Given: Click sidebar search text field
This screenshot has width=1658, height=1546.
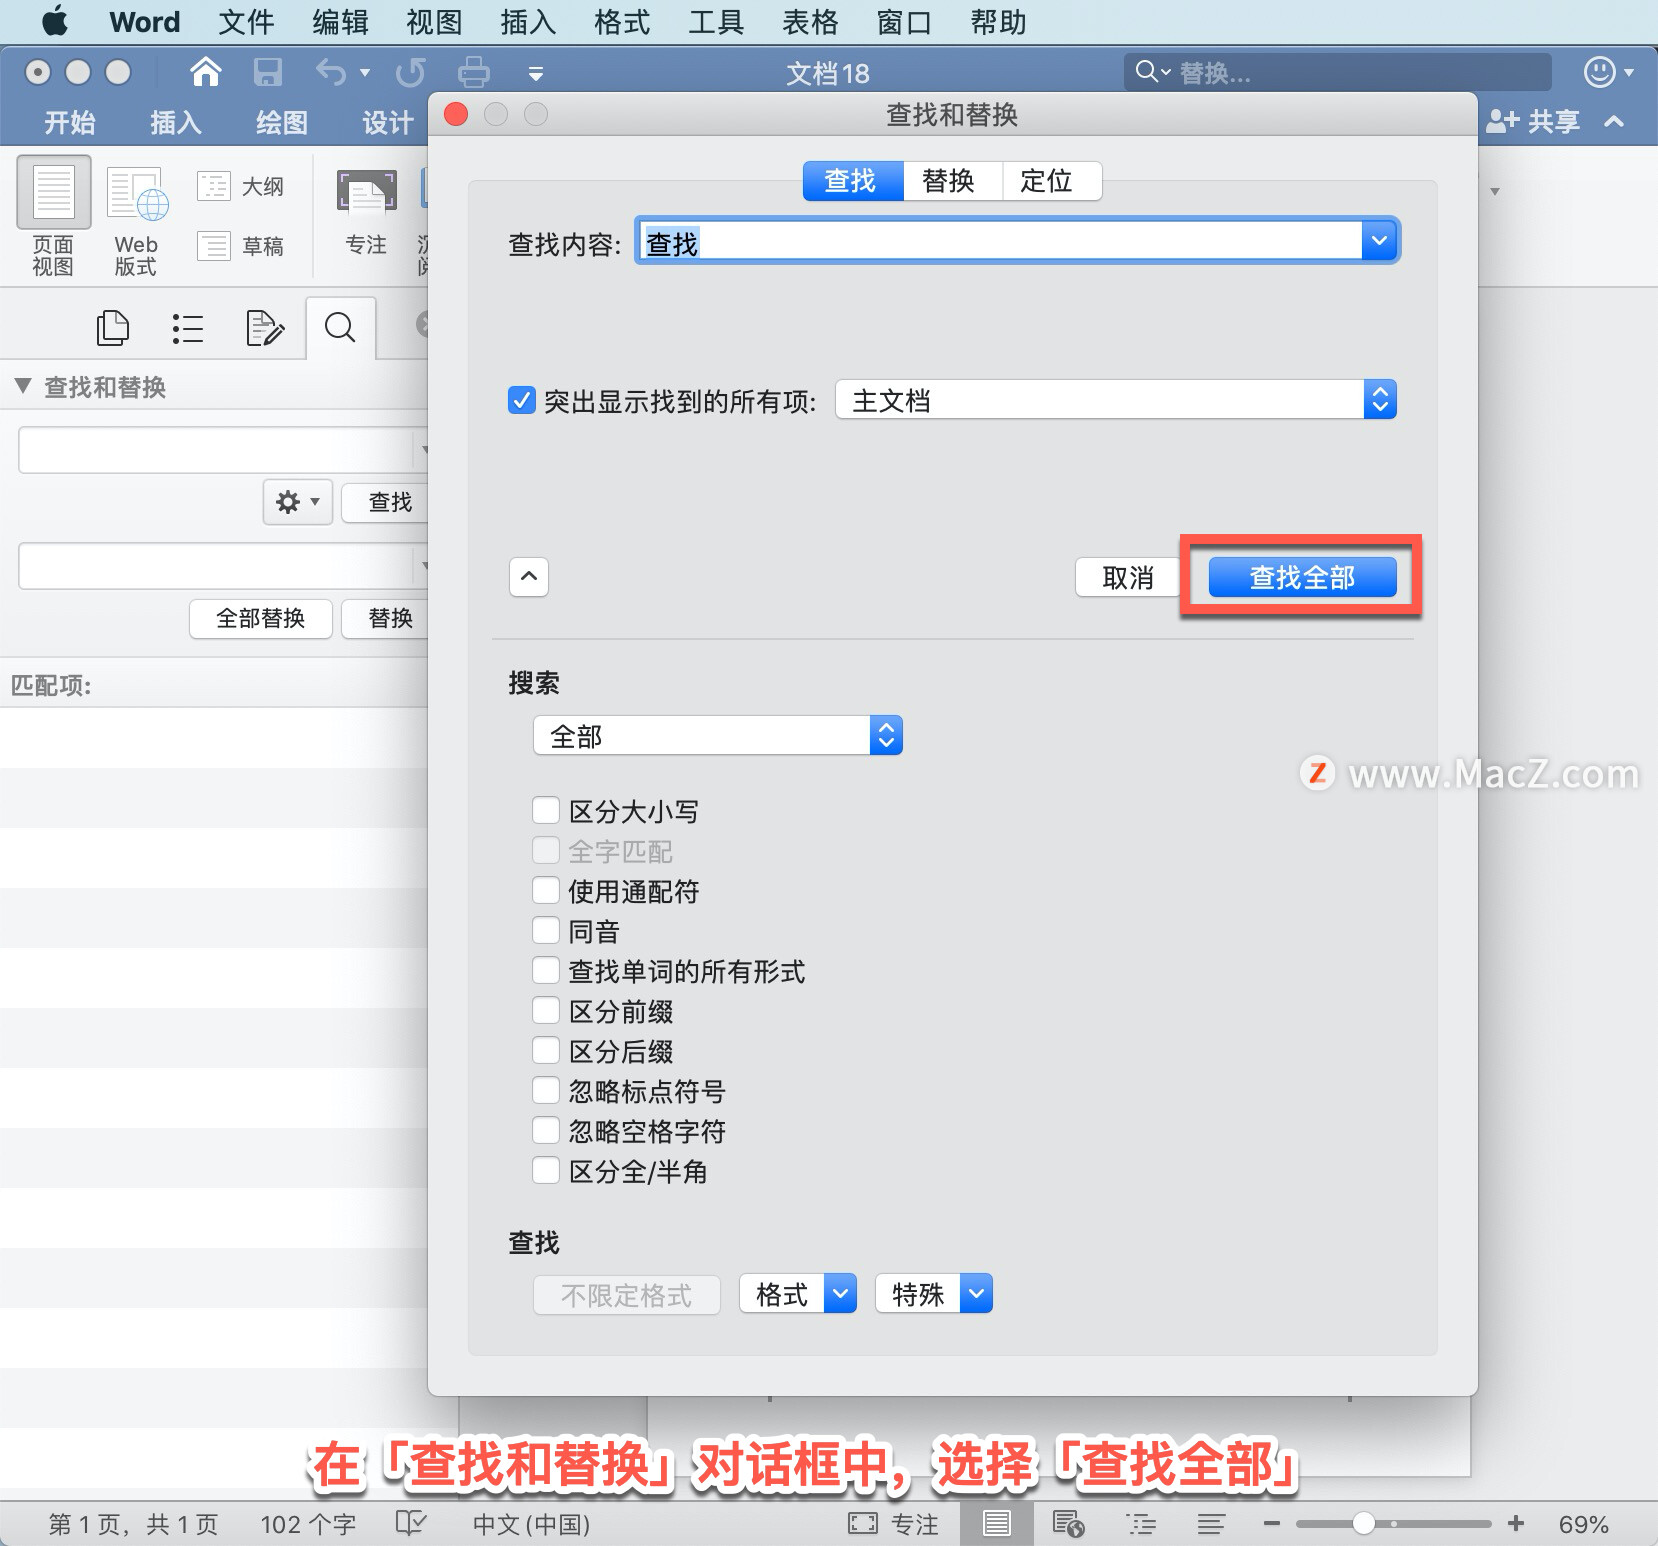Looking at the screenshot, I should (216, 450).
